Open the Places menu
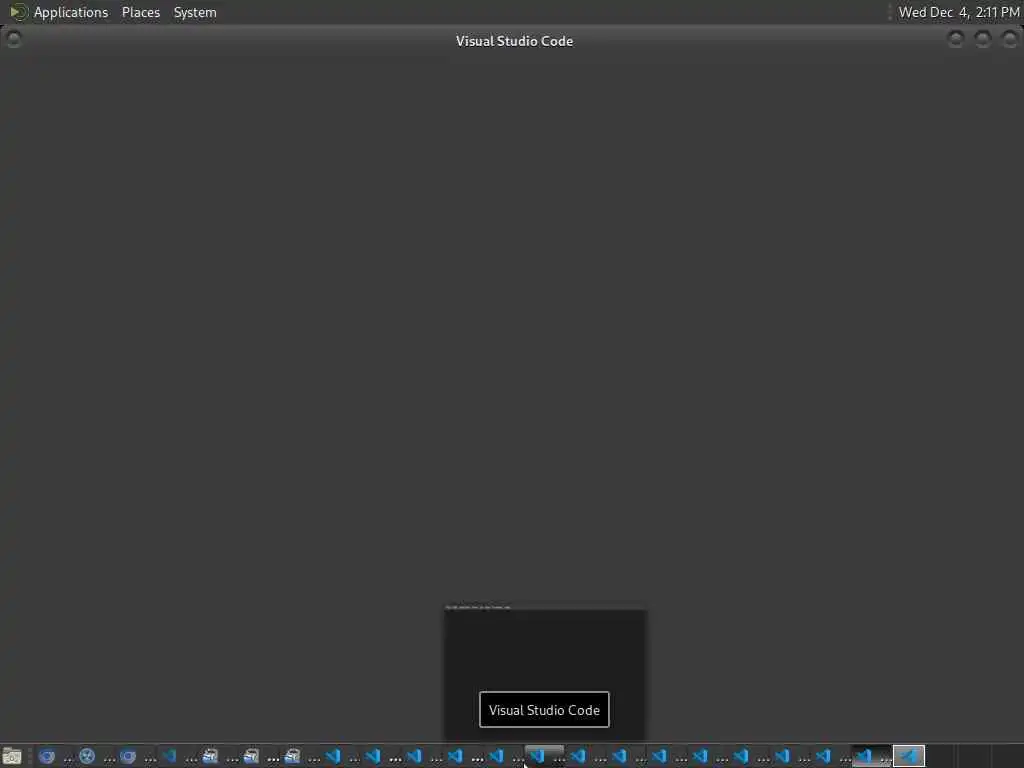Screen dimensions: 1024x768 (x=140, y=12)
